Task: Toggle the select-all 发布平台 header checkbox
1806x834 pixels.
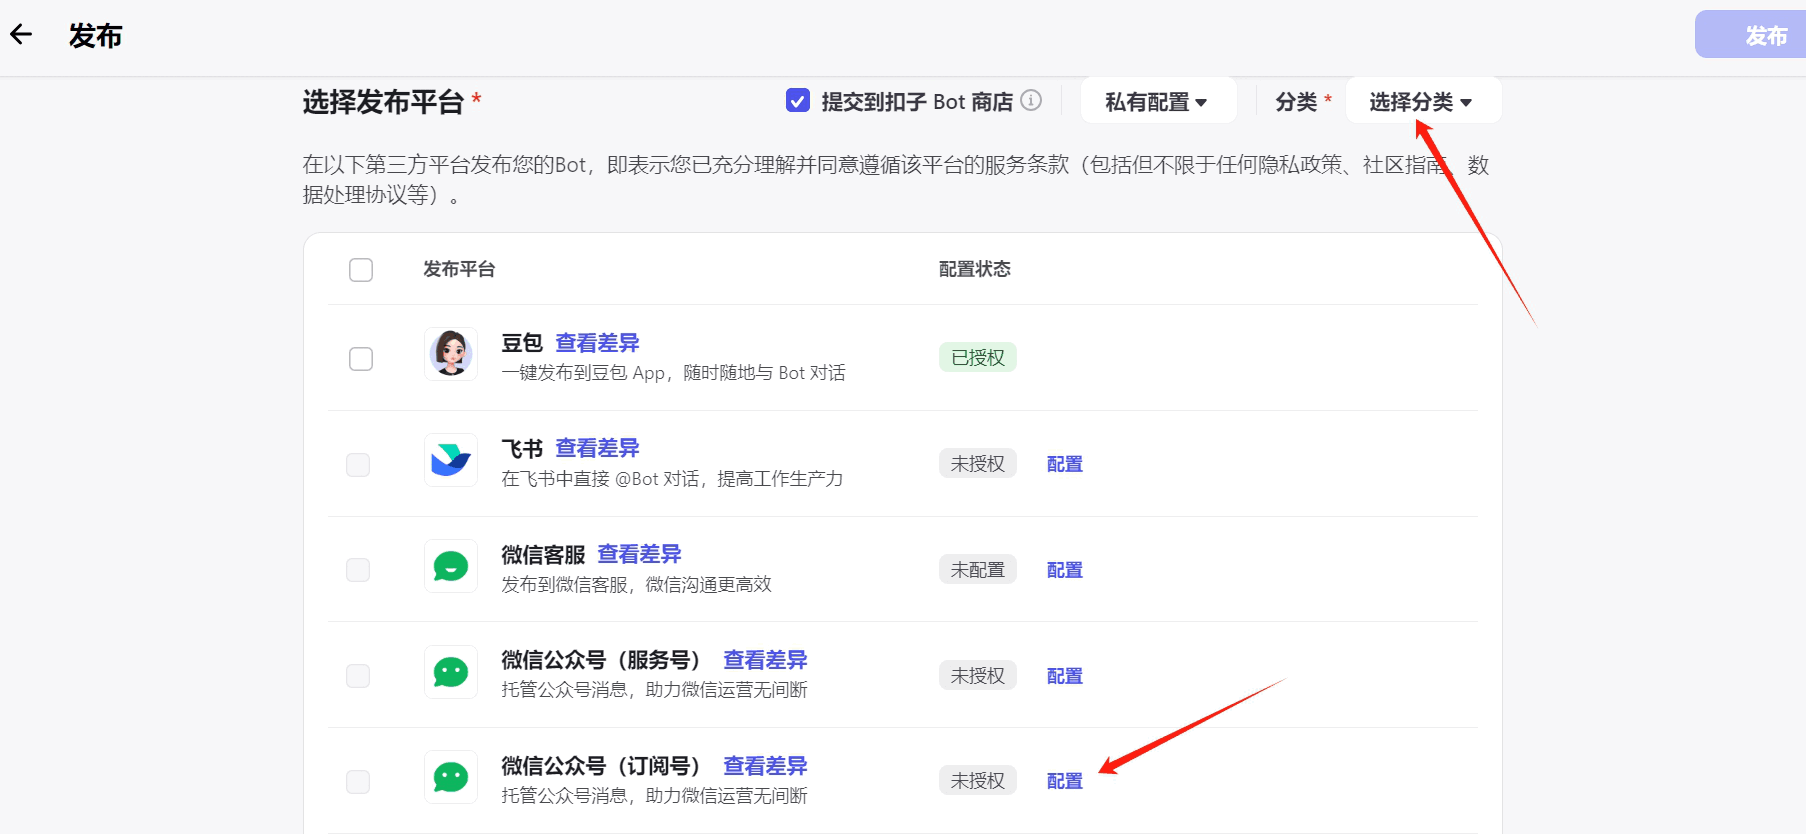Action: click(361, 270)
